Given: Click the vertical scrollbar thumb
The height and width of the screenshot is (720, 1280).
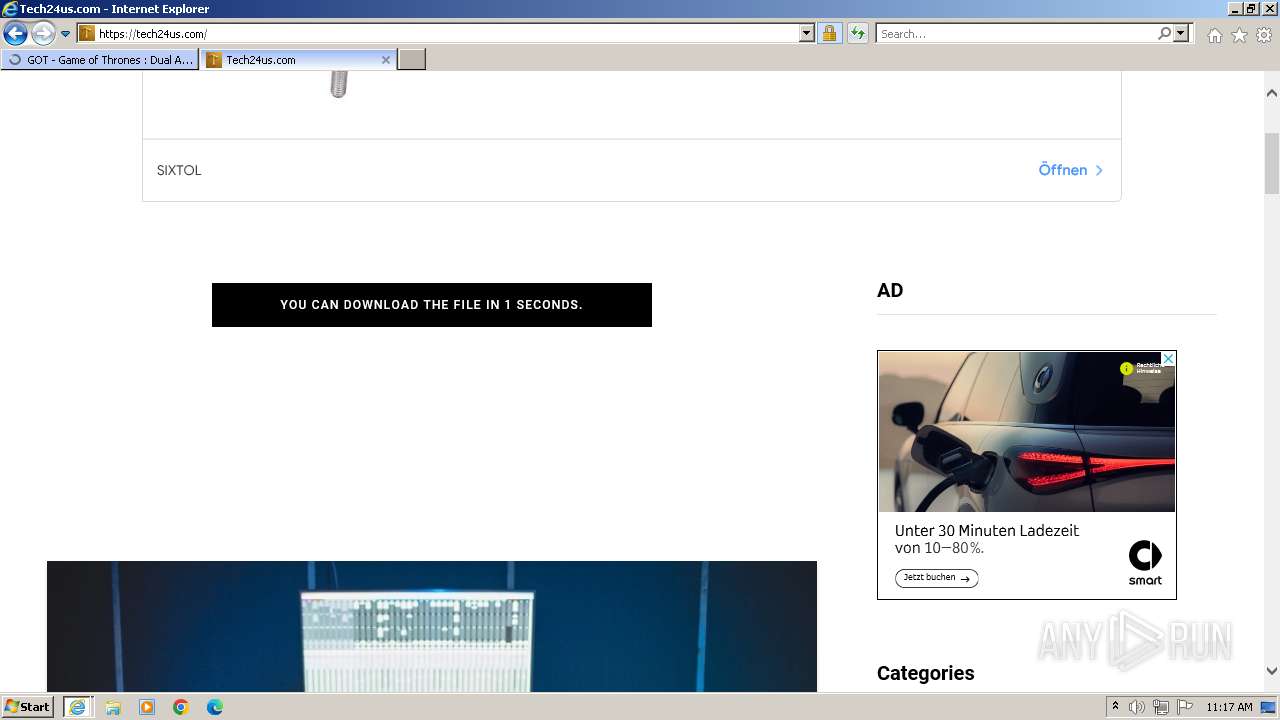Looking at the screenshot, I should pos(1272,163).
